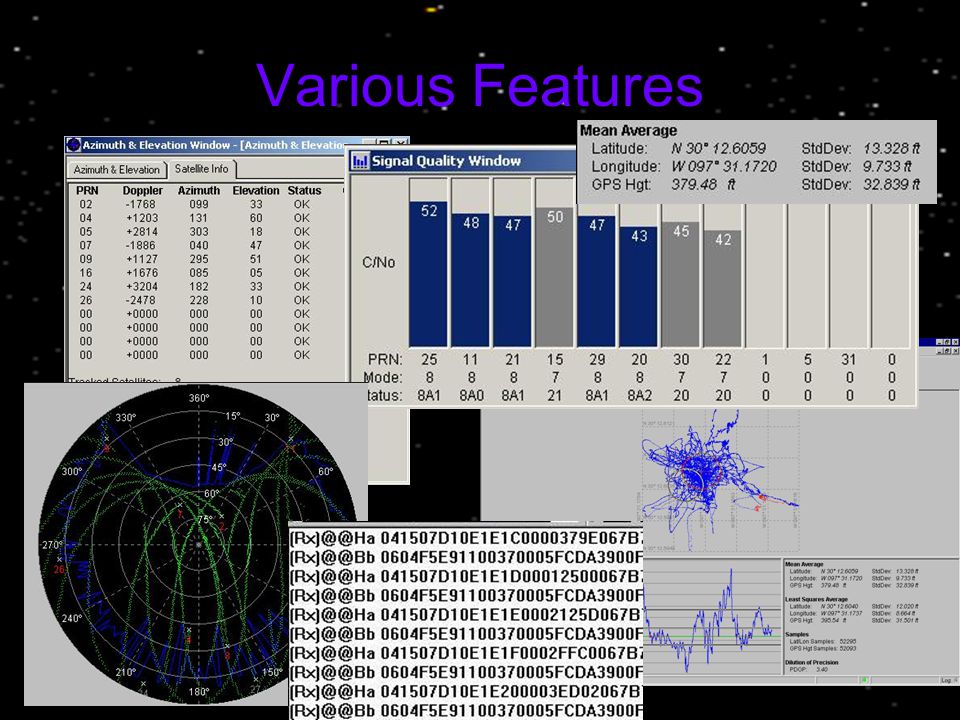Screen dimensions: 960x720
Task: Click the PRN column header in Satellite Info table
Action: point(87,190)
